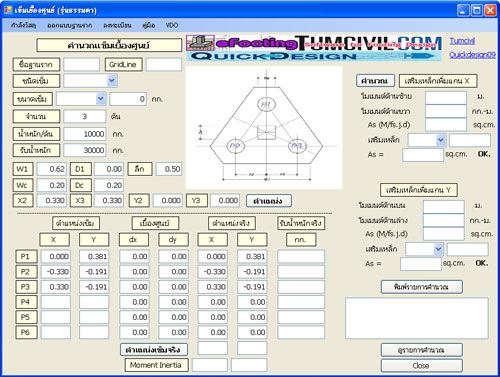Screen dimensions: 500x377
Task: Open the คู่มือ menu
Action: 149,25
